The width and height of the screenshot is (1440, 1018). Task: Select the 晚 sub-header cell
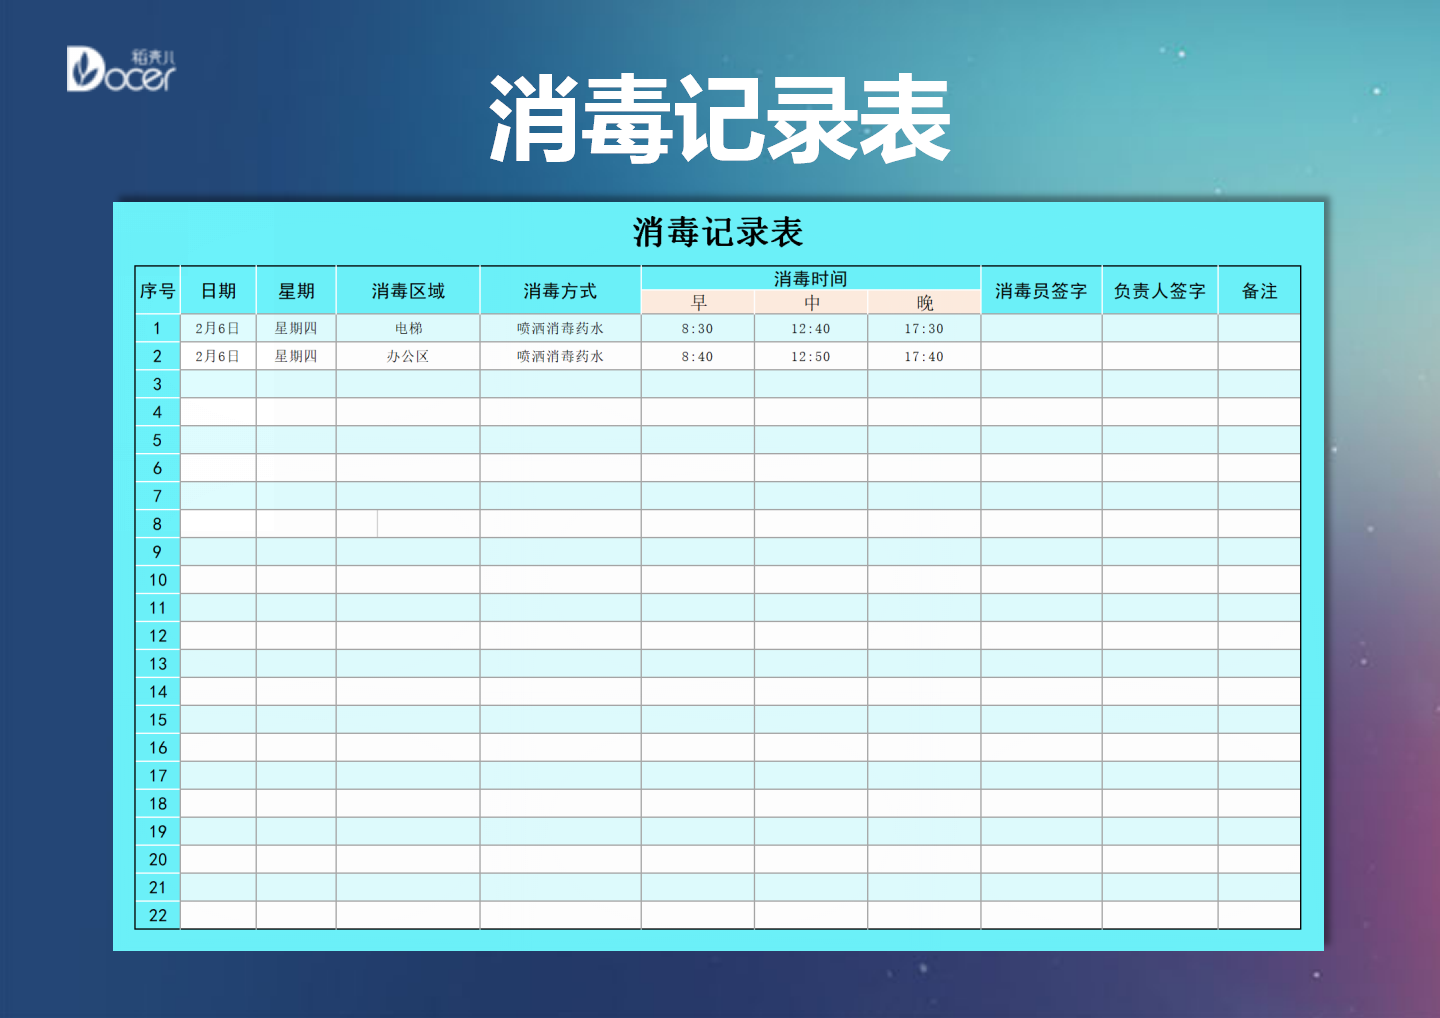(x=924, y=302)
